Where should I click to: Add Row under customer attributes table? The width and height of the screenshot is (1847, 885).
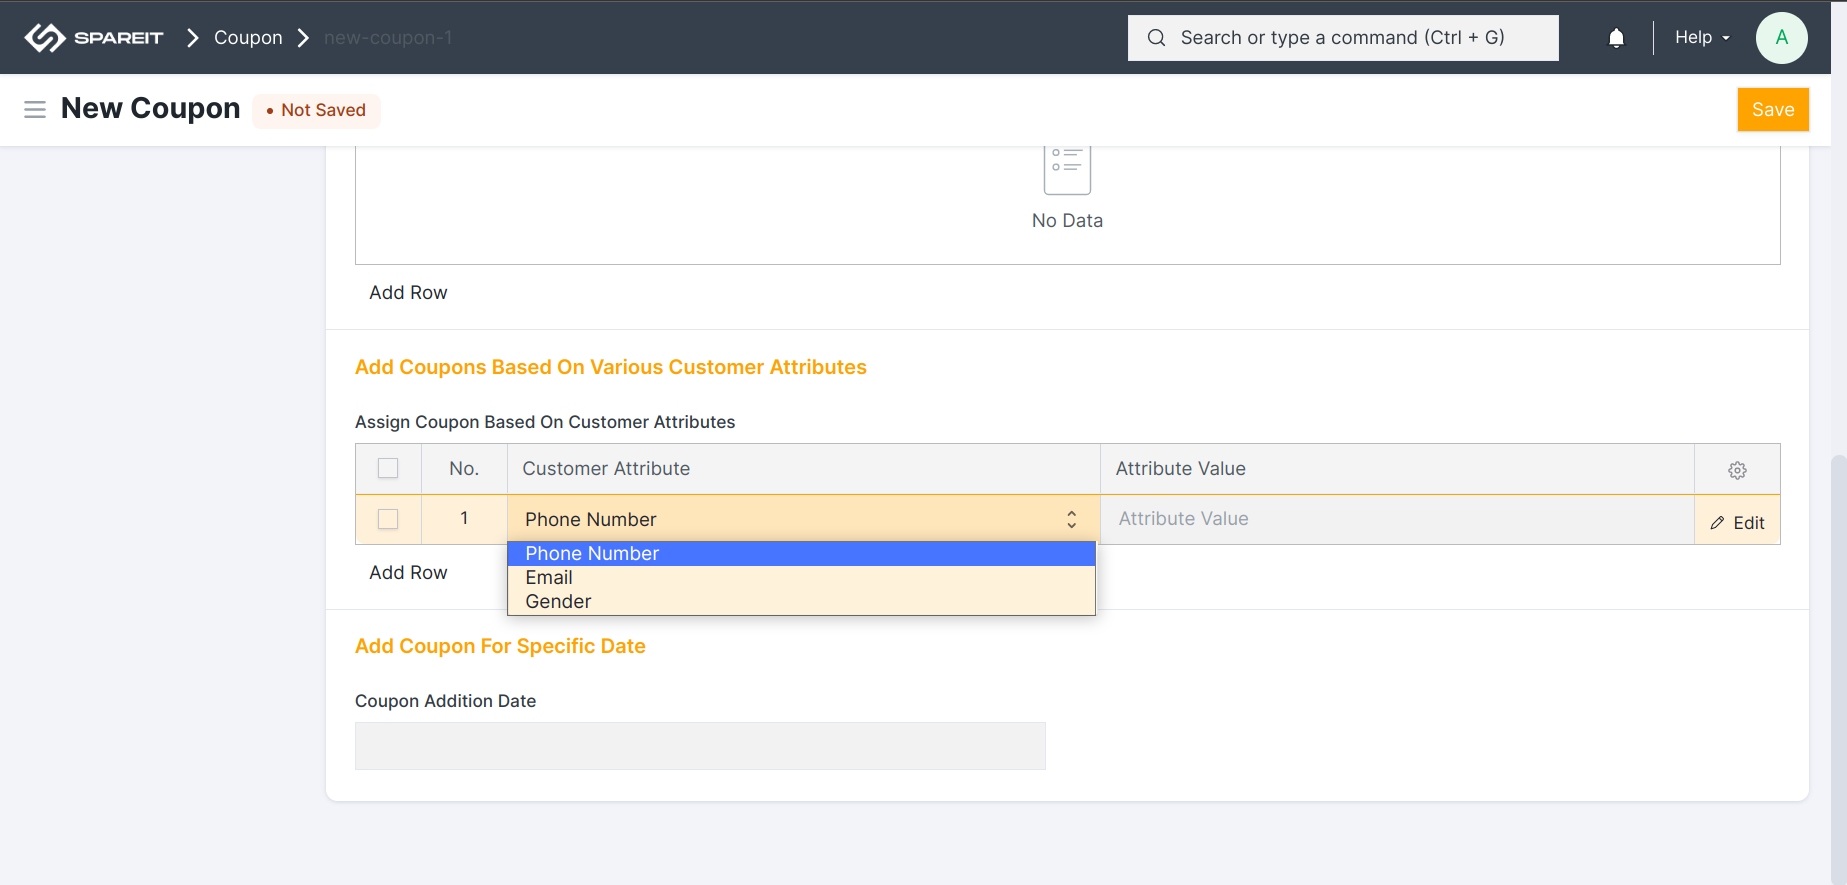pos(408,573)
